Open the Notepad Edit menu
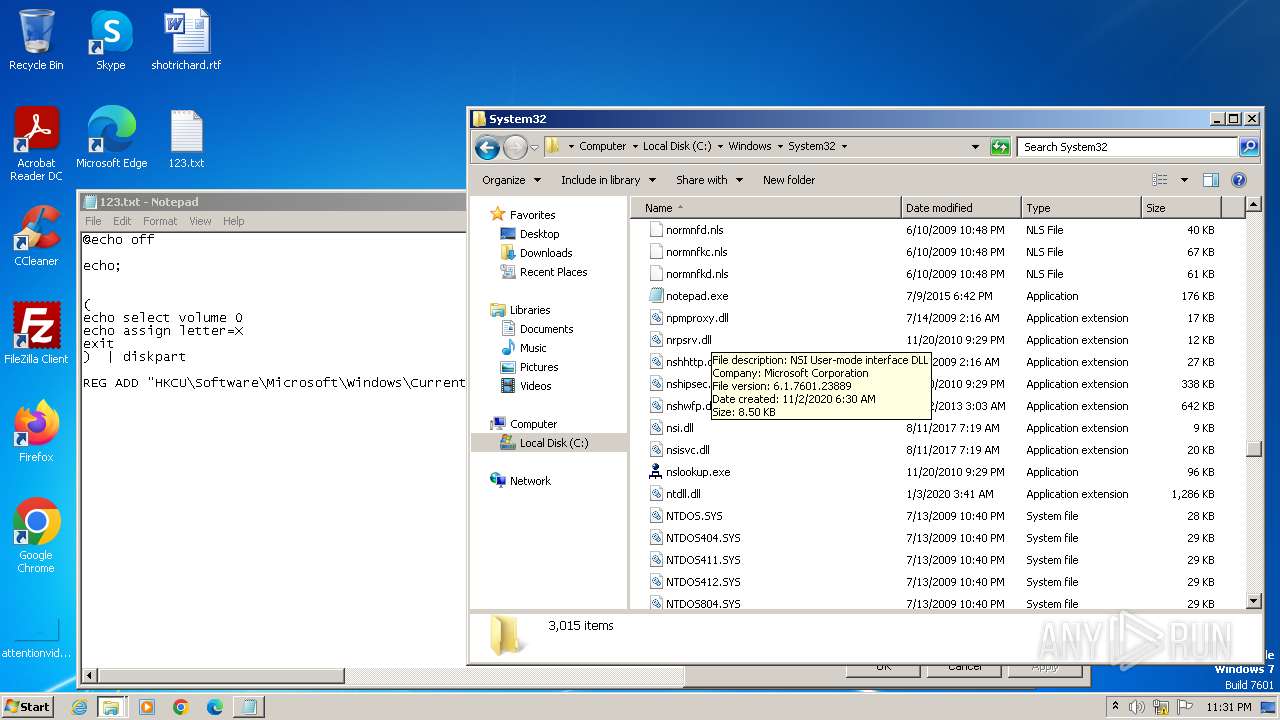1280x720 pixels. tap(122, 221)
